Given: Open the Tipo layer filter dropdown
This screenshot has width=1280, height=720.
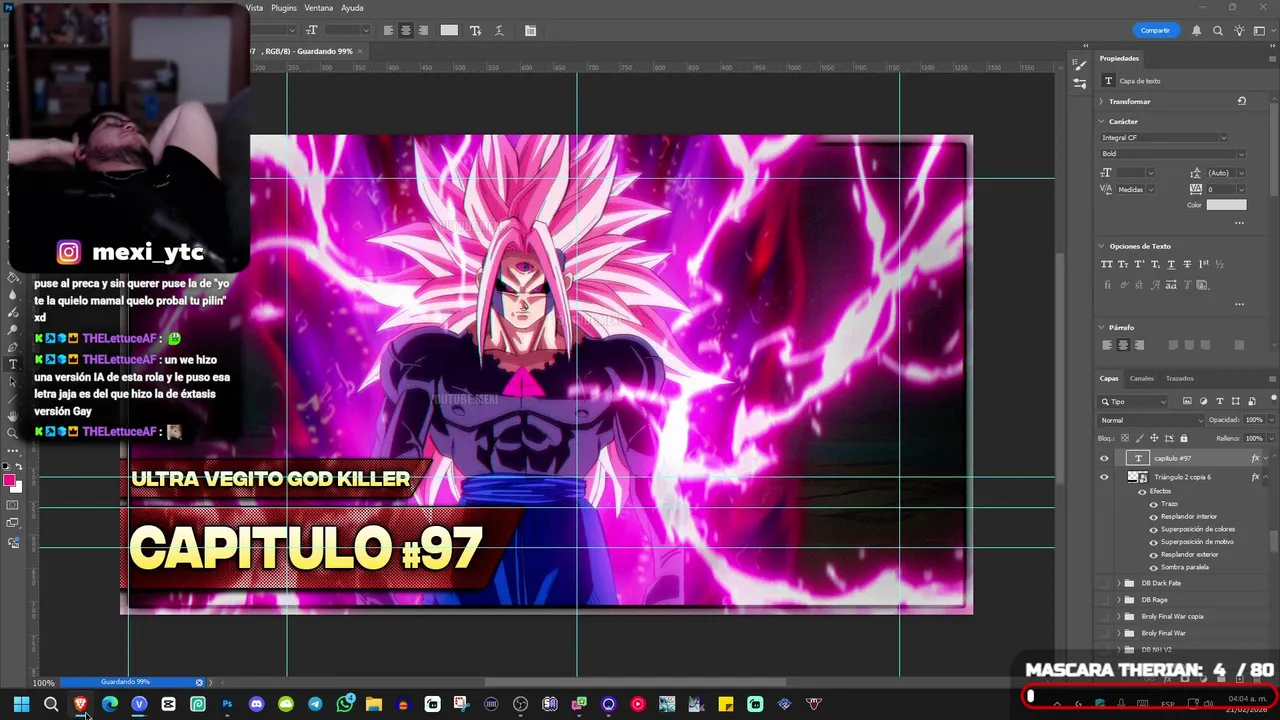Looking at the screenshot, I should 1133,402.
